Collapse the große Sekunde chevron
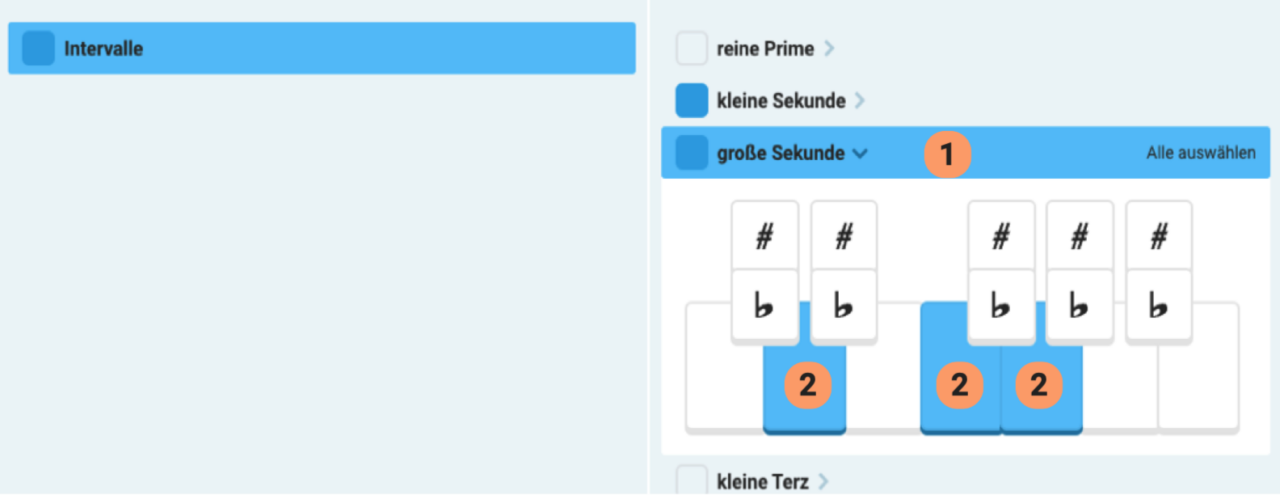This screenshot has width=1280, height=495. (x=860, y=154)
